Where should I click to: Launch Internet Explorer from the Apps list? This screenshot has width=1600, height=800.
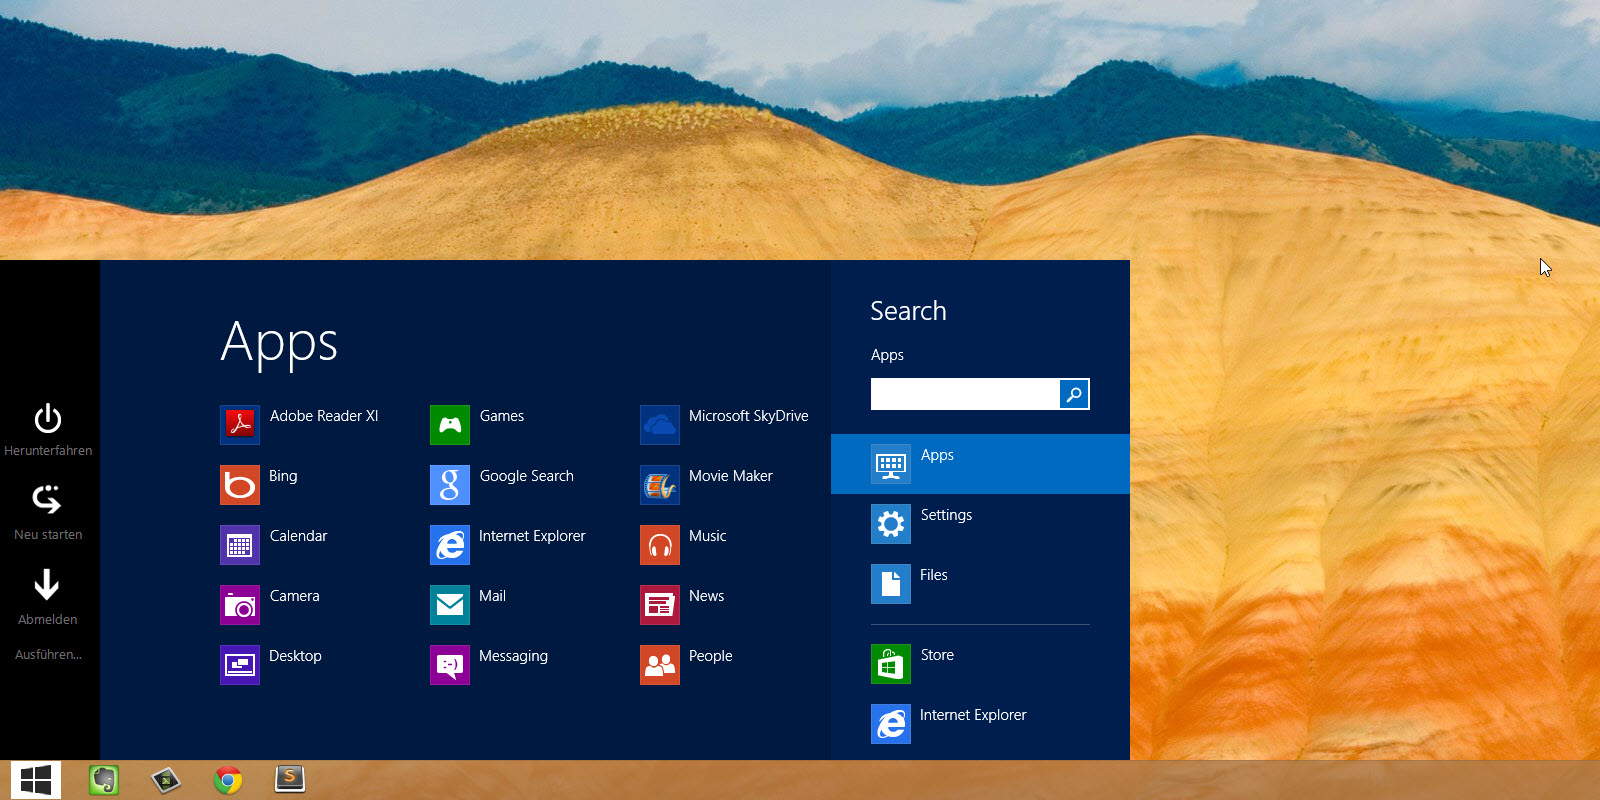[x=450, y=545]
